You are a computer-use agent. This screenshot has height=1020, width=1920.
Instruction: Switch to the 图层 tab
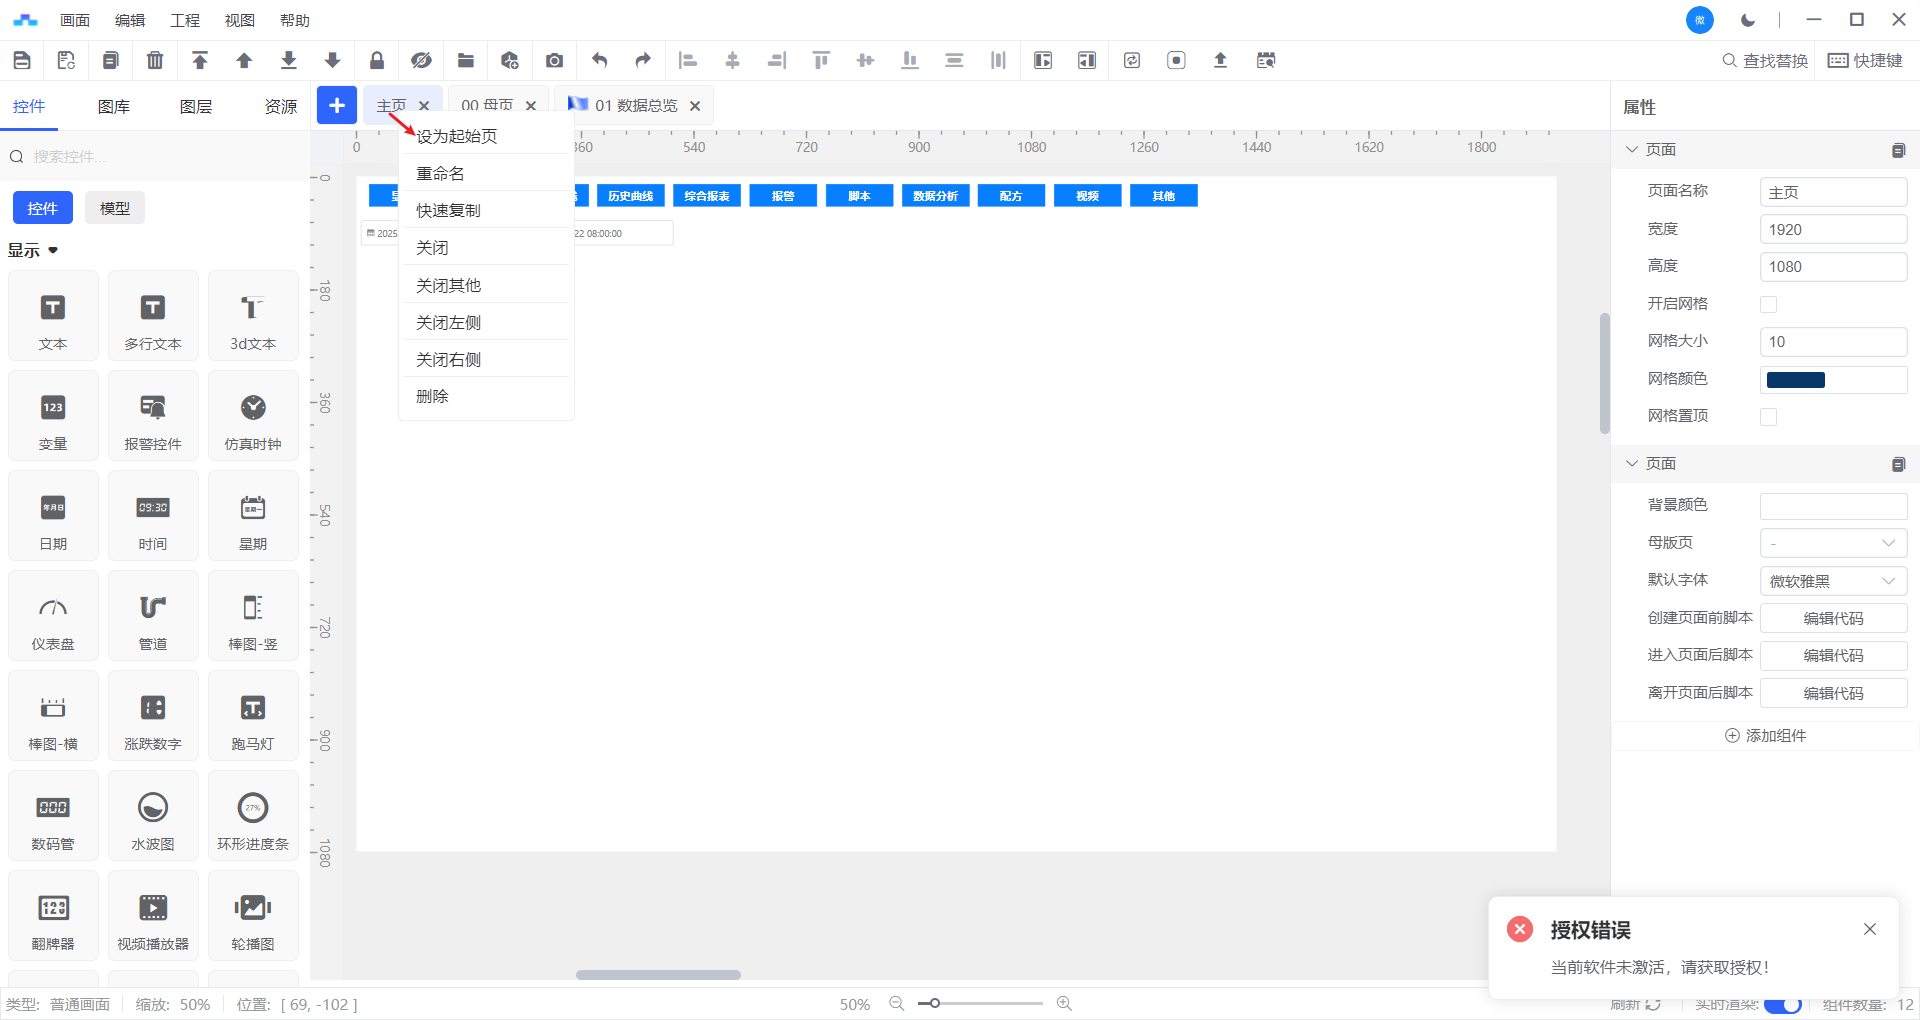(196, 107)
